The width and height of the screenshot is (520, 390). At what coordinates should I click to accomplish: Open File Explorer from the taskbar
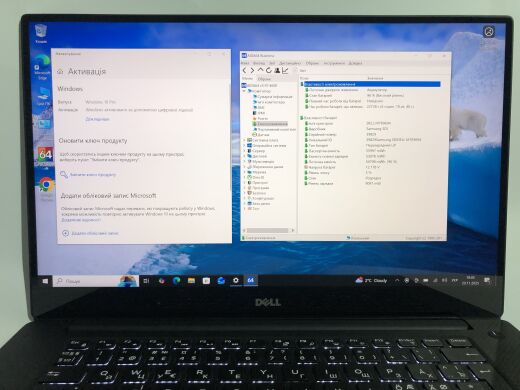click(x=191, y=281)
